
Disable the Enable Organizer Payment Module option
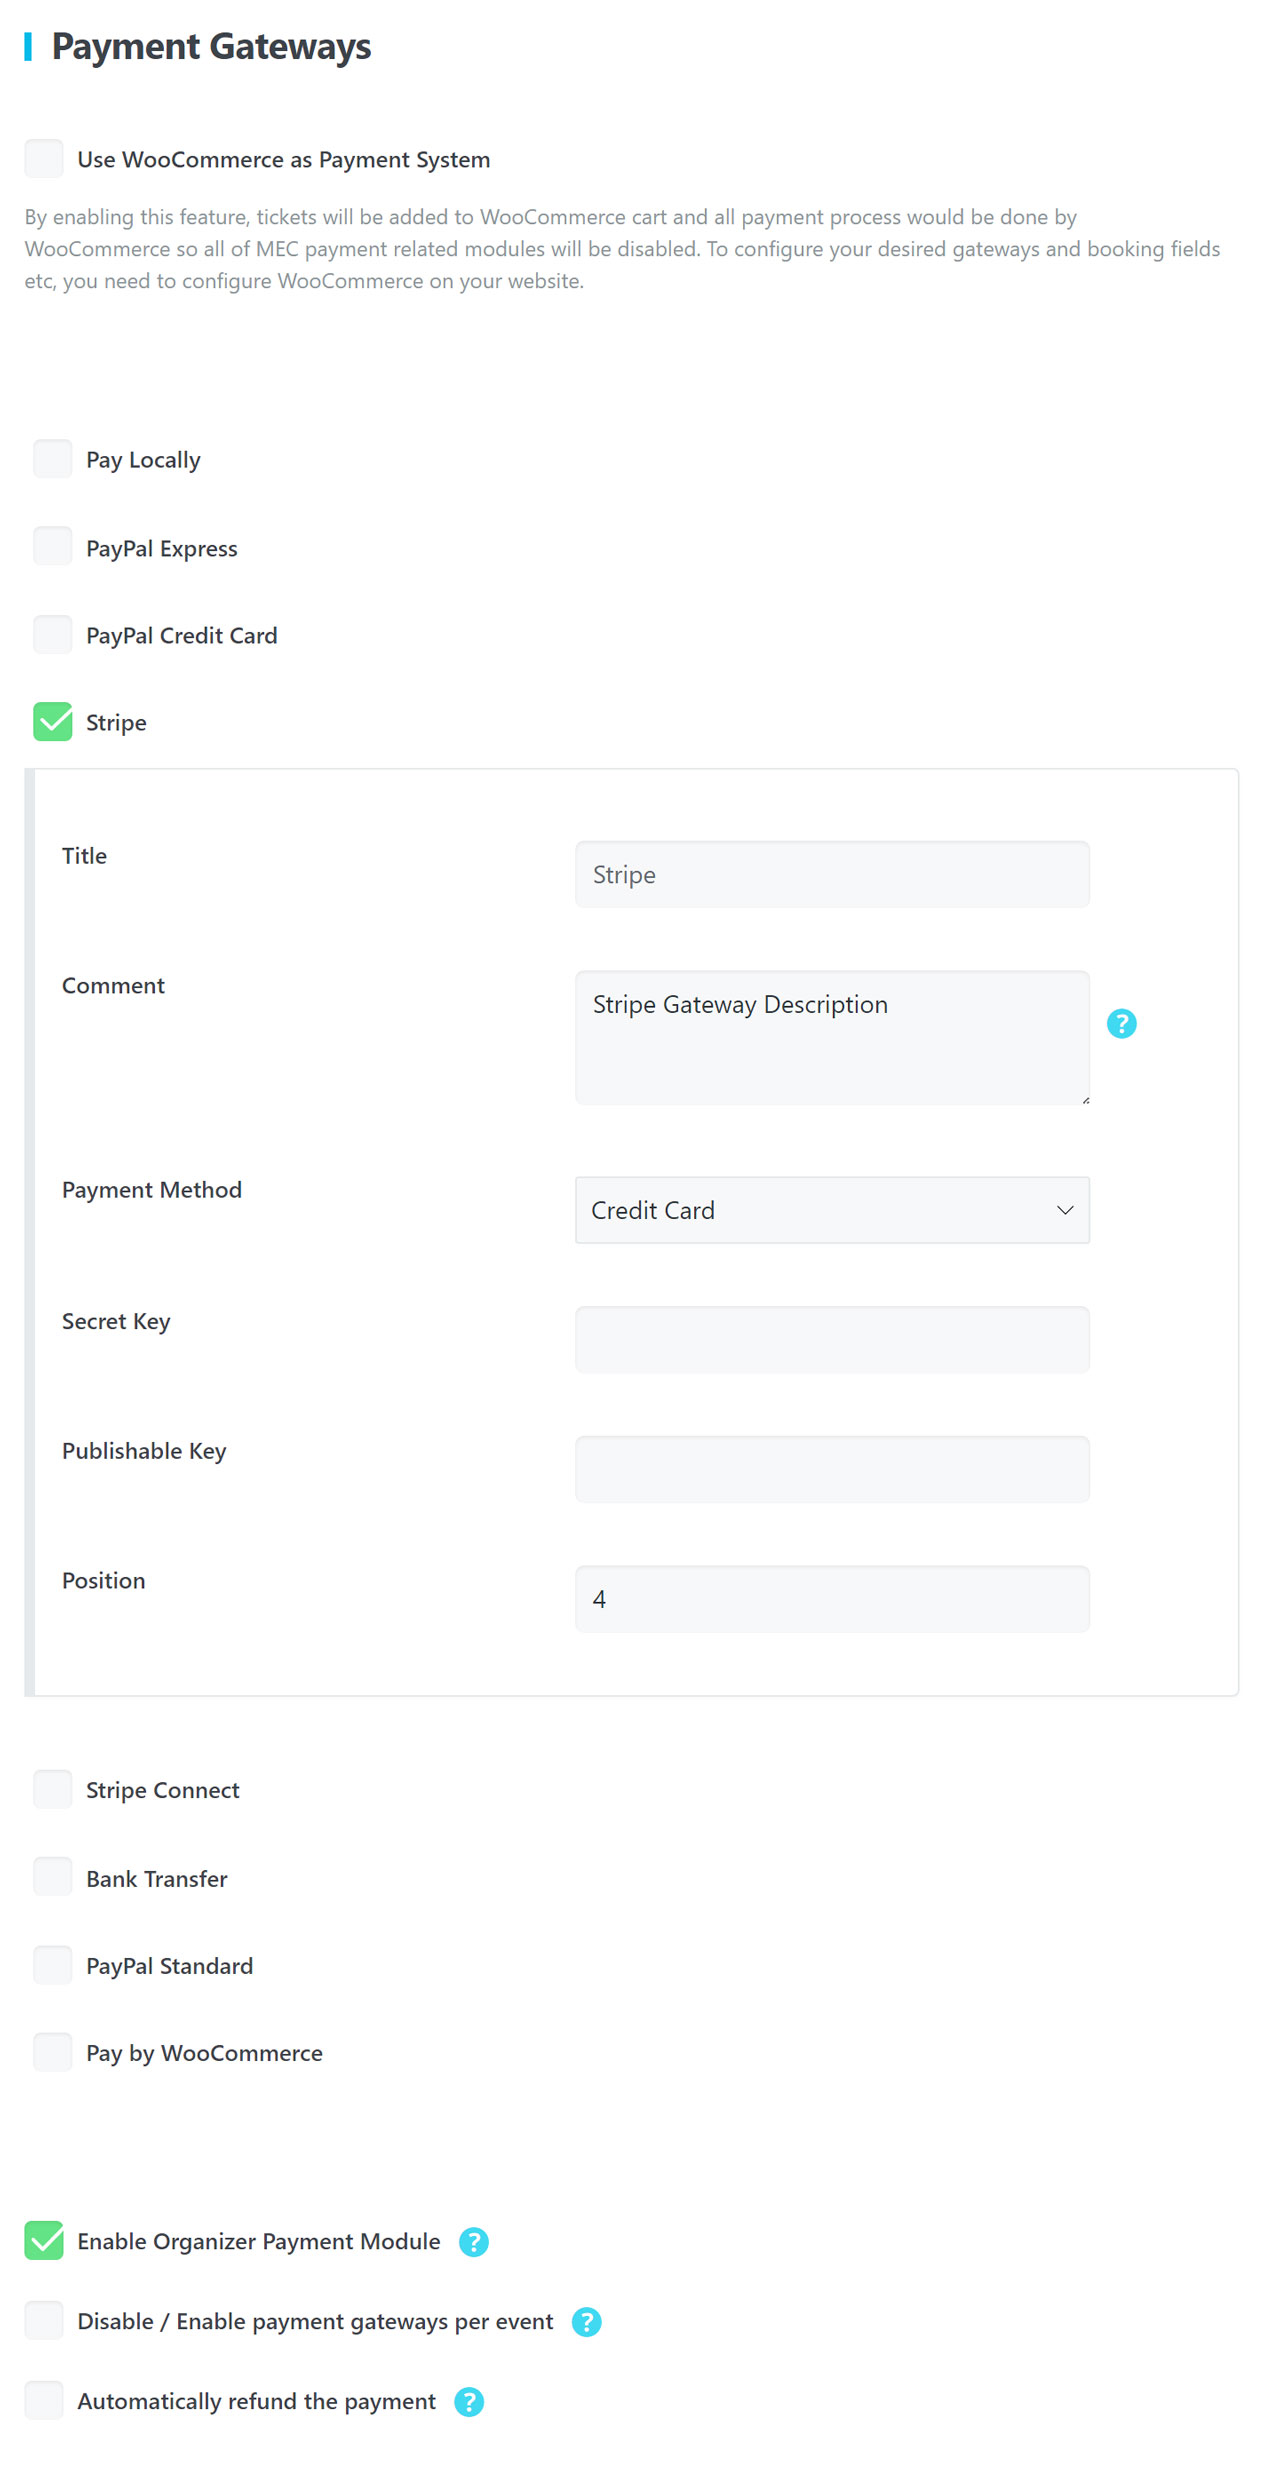(43, 2241)
